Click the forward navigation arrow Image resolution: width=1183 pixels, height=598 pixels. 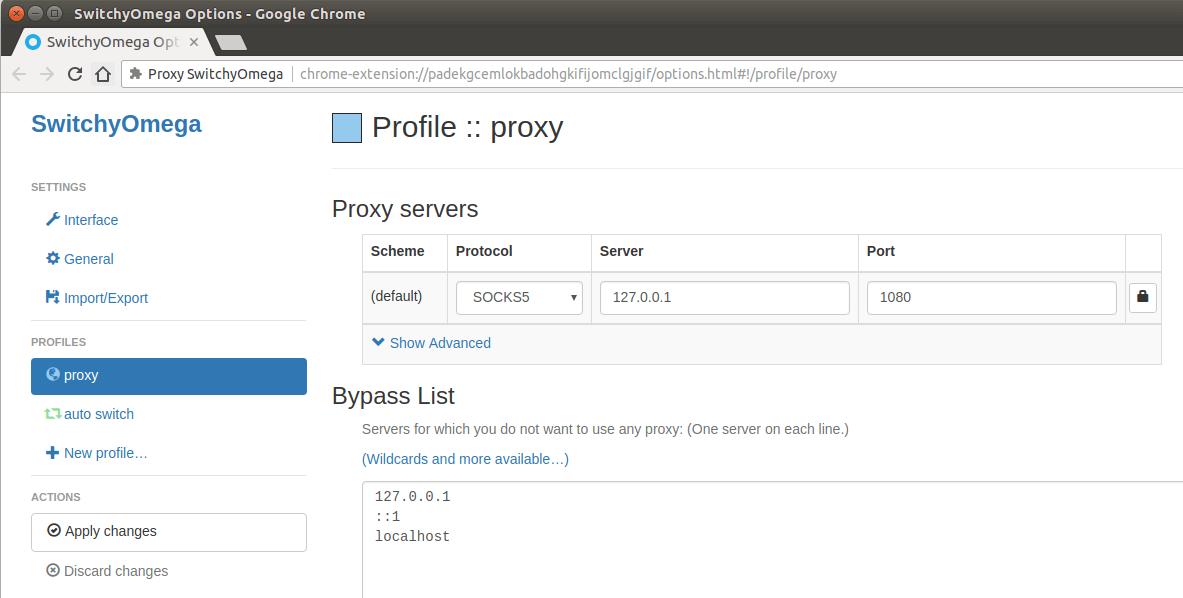[x=46, y=74]
